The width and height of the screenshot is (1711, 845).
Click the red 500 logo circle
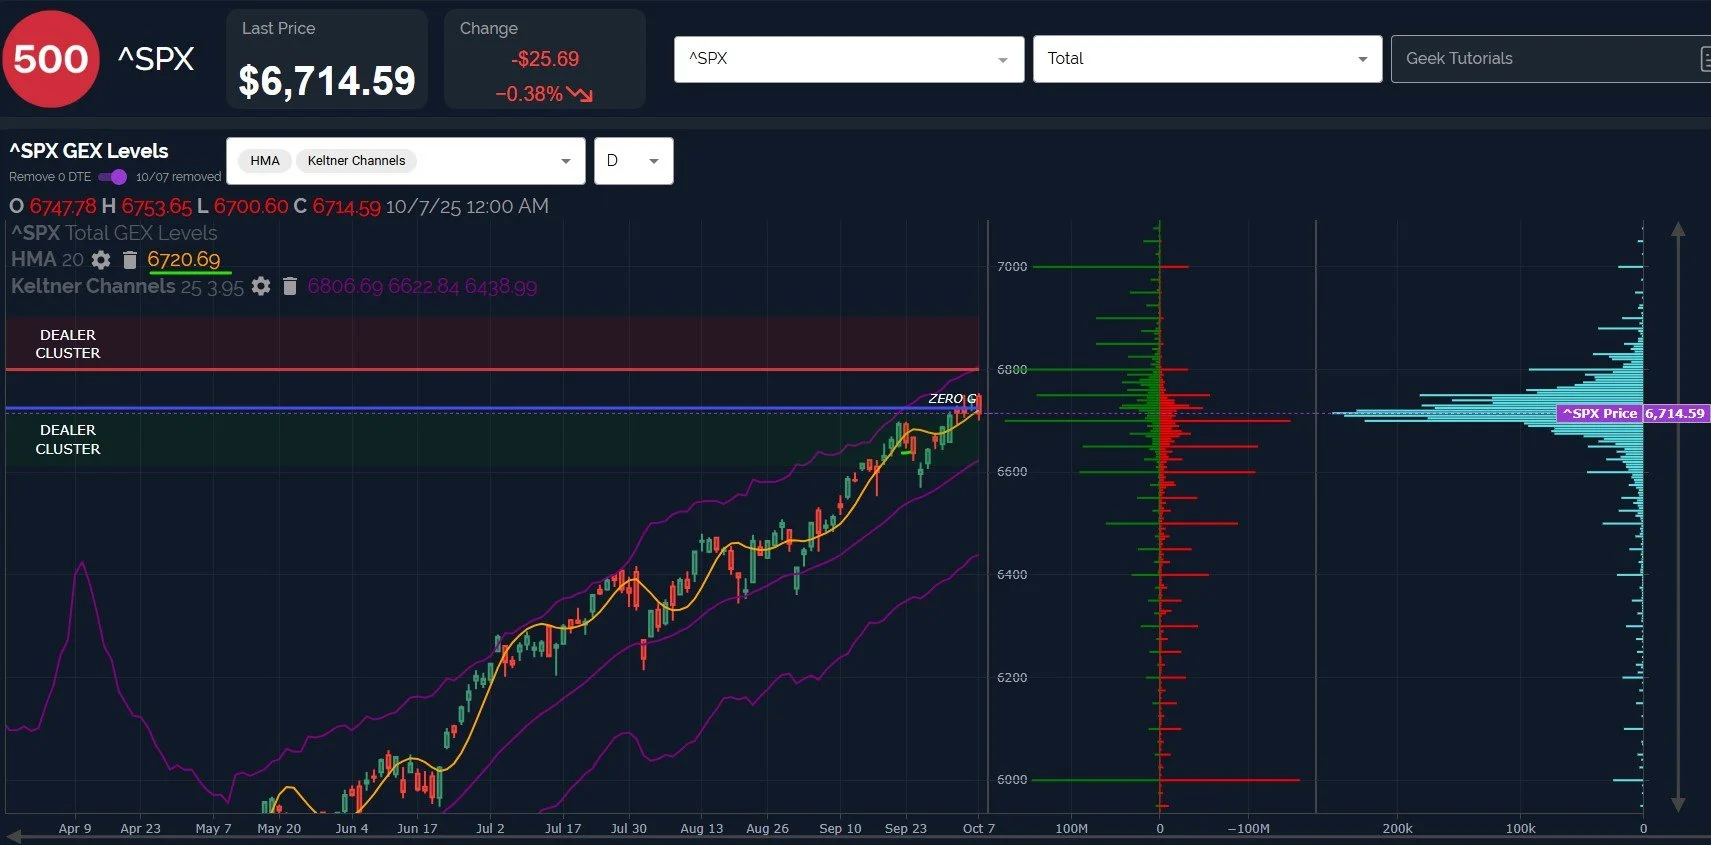pos(51,59)
